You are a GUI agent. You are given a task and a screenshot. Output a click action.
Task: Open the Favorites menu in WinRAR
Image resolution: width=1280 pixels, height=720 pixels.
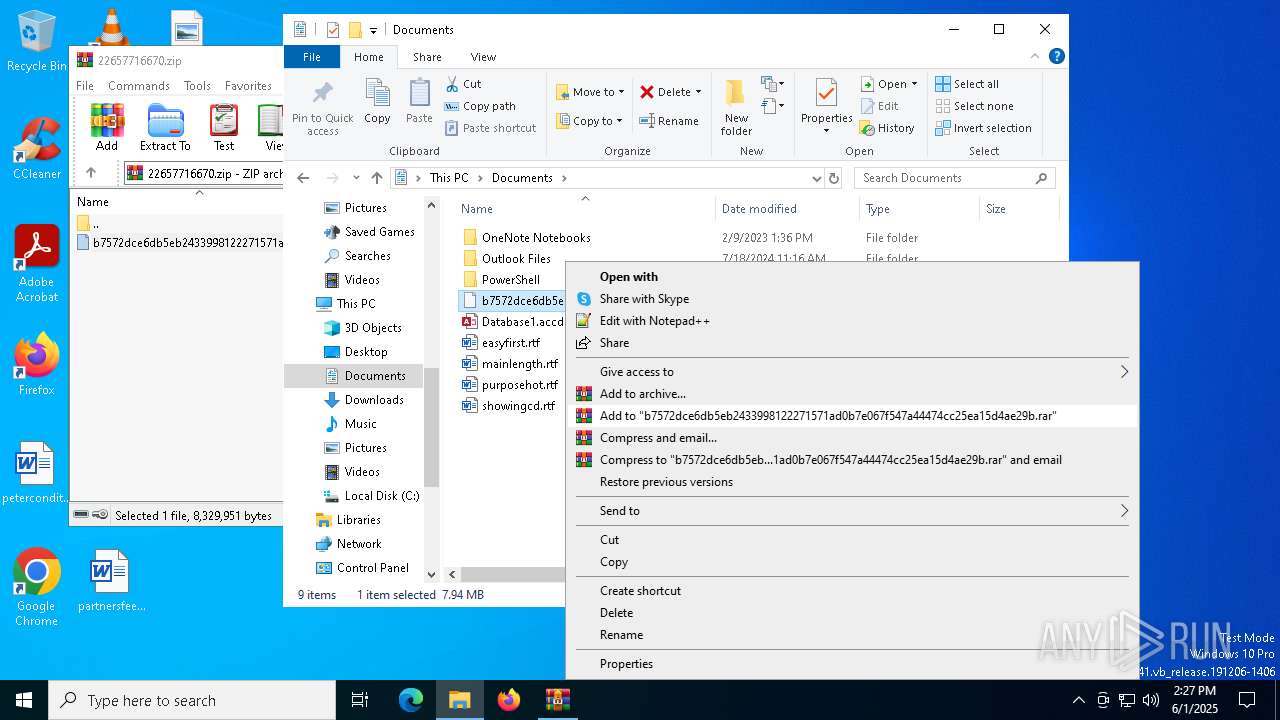248,86
